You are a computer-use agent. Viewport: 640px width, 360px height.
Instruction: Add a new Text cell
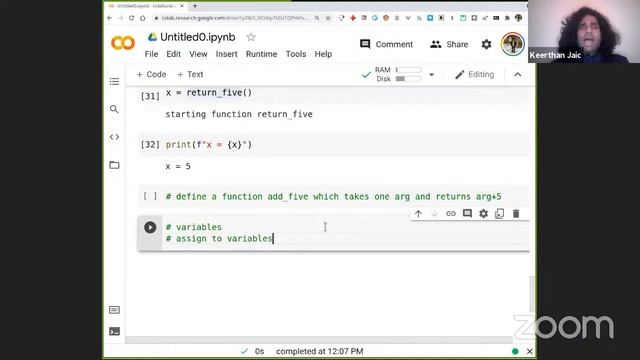coord(190,74)
